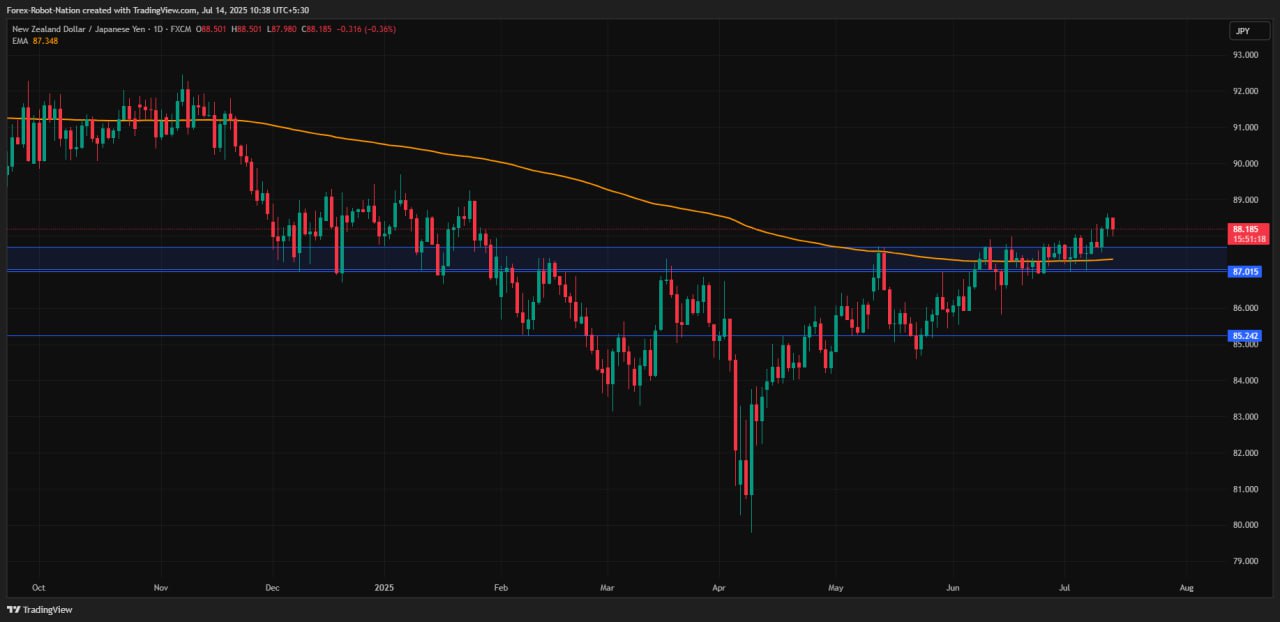This screenshot has width=1280, height=622.
Task: Click 83.000 on the price axis
Action: 1245,416
